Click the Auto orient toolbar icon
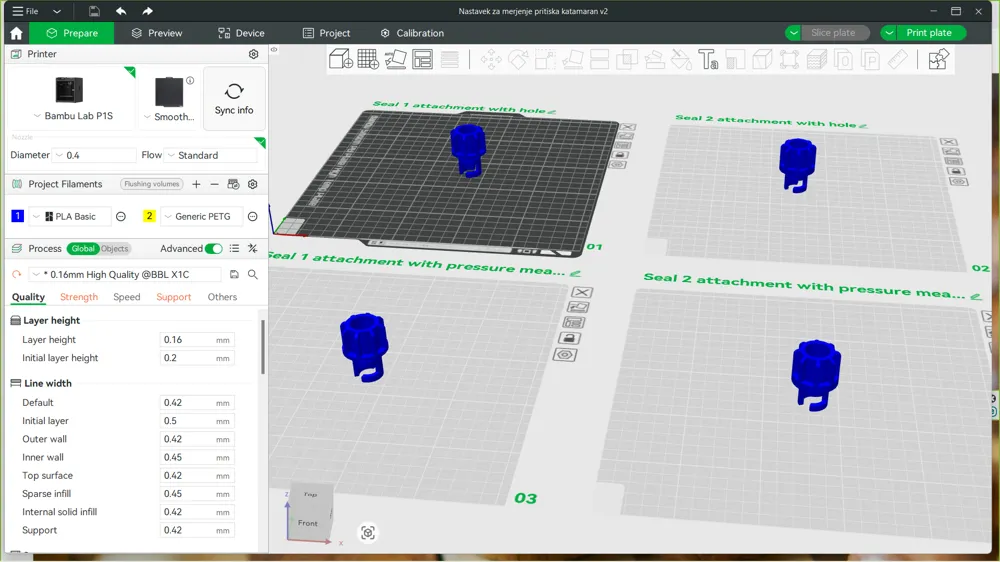The height and width of the screenshot is (562, 1000). point(395,59)
